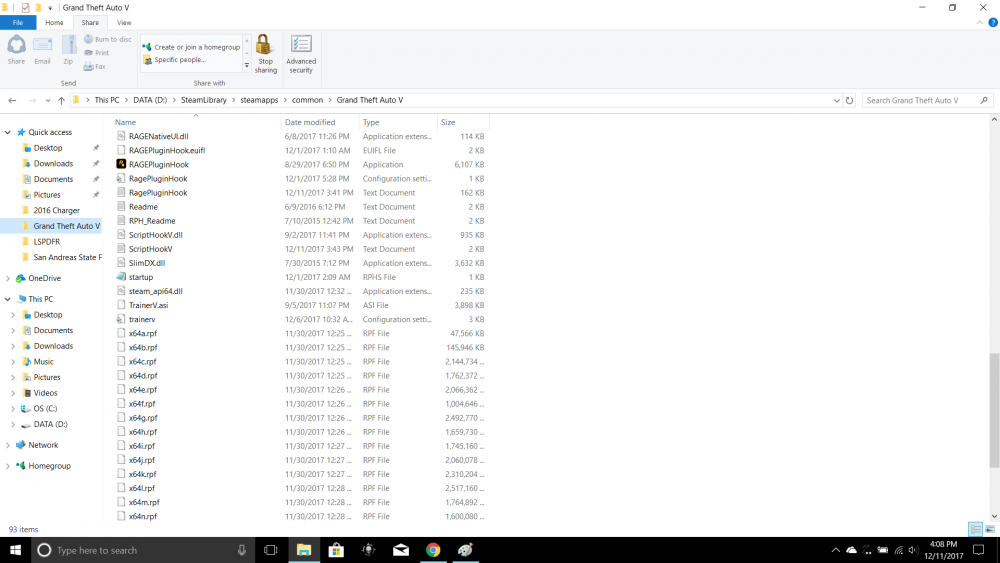1000x563 pixels.
Task: Expand DATA (D:) drive node
Action: click(13, 425)
